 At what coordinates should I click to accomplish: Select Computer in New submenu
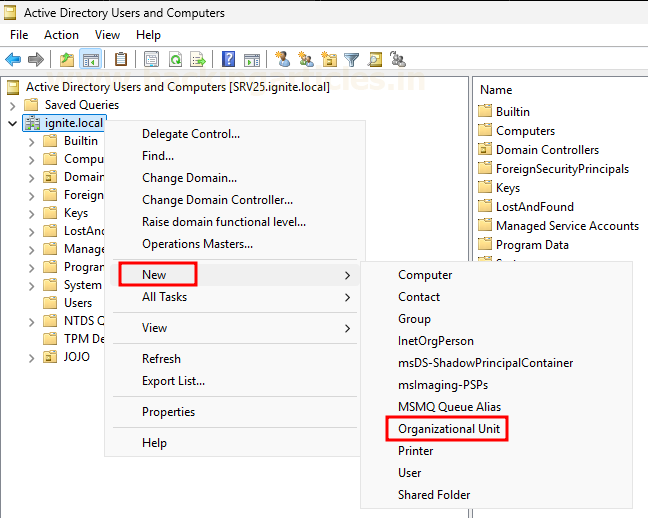tap(425, 275)
